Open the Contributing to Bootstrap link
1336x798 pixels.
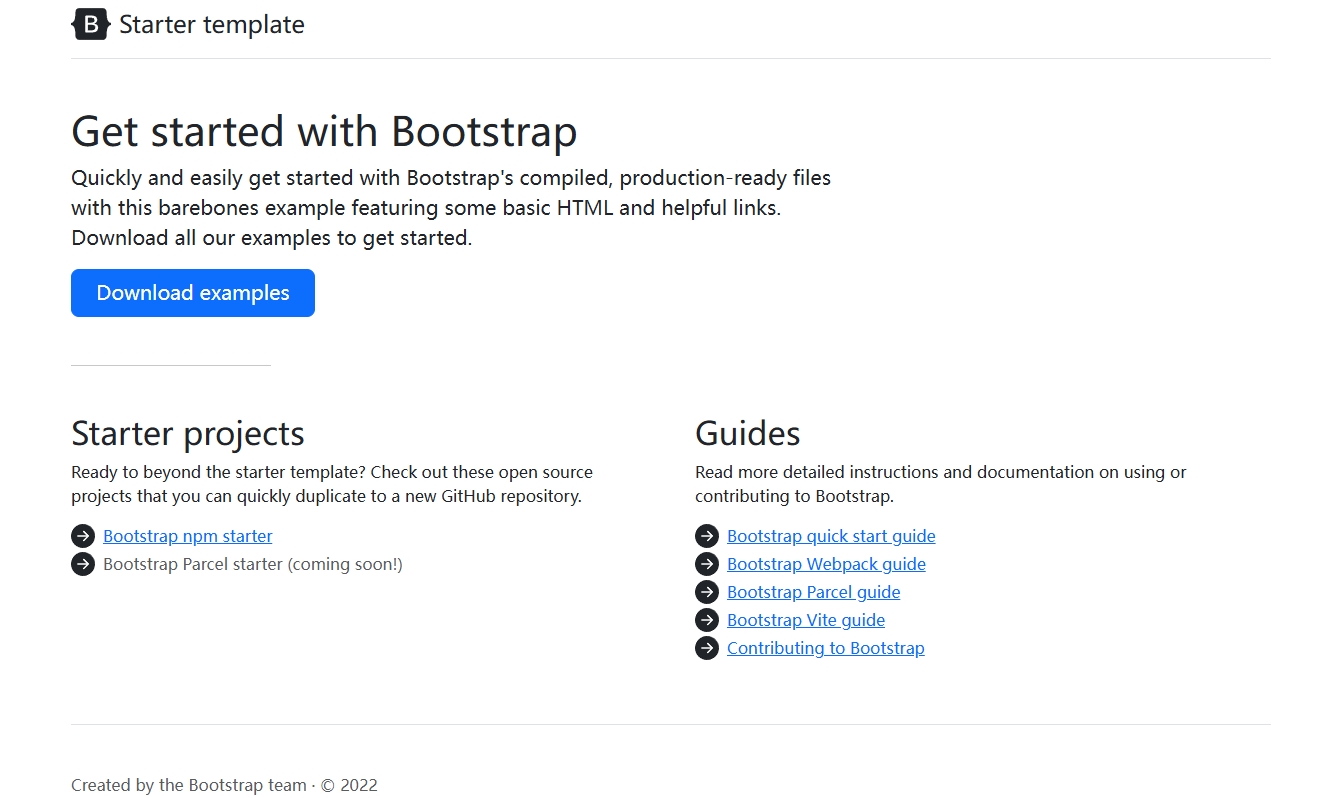[826, 648]
